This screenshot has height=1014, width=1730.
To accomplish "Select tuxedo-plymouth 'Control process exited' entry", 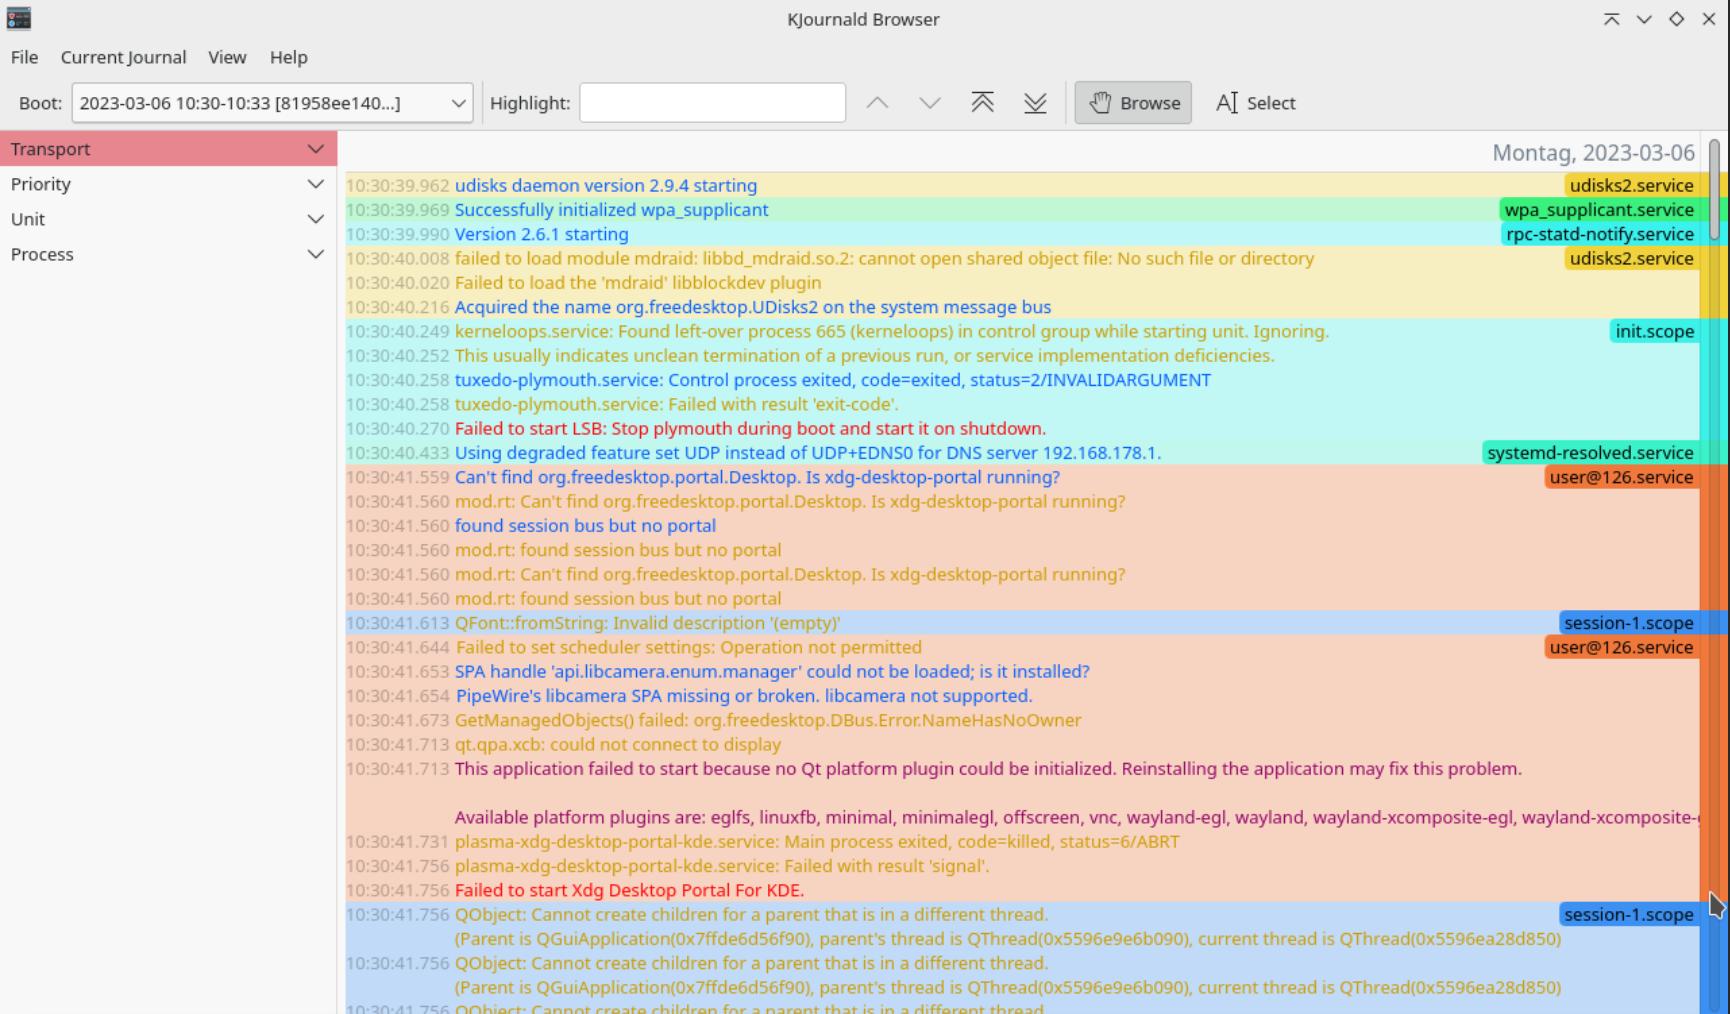I will click(832, 380).
